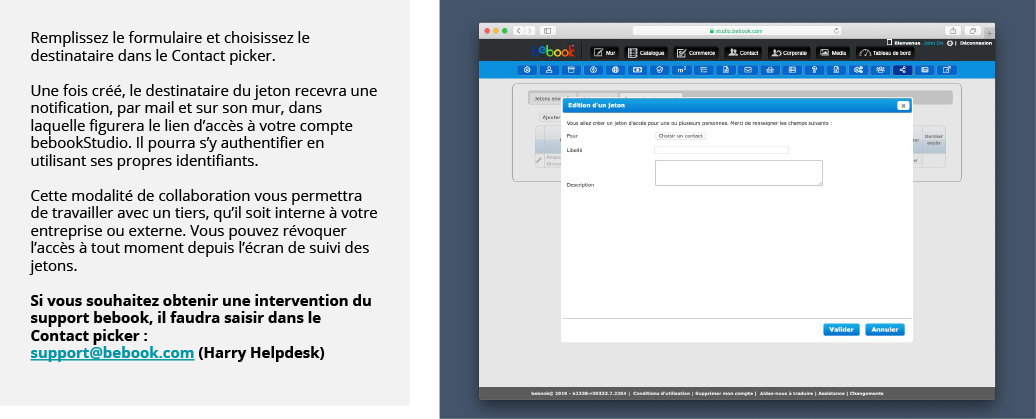1036x419 pixels.
Task: Click the bebook logo
Action: pyautogui.click(x=553, y=52)
